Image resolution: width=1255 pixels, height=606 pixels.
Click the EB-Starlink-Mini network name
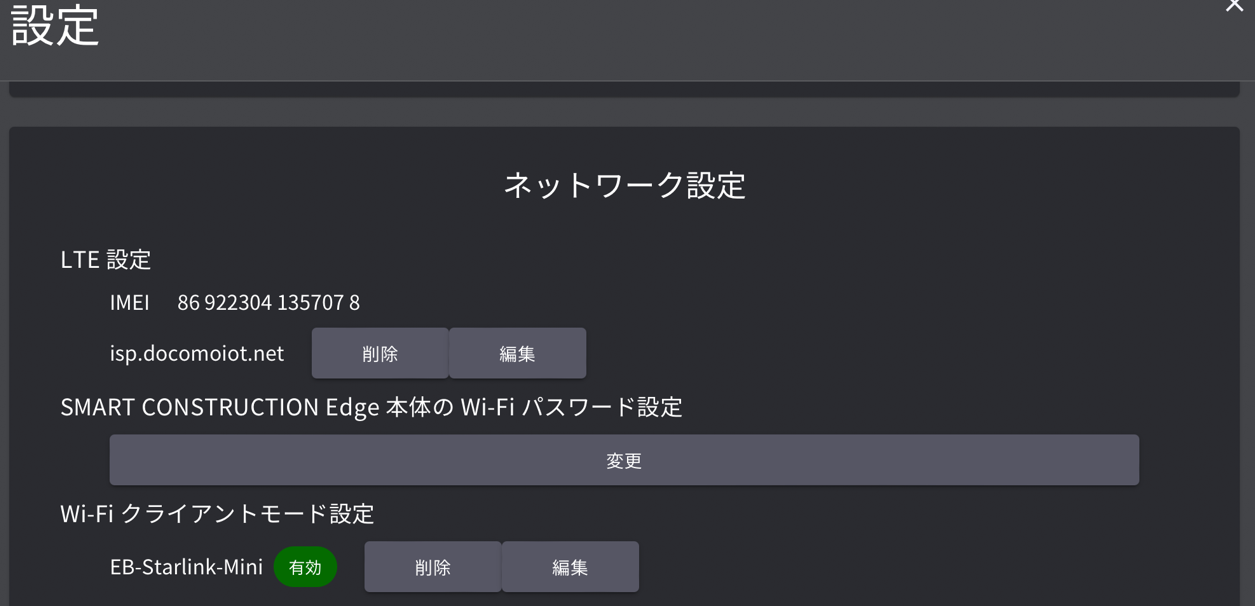point(186,567)
